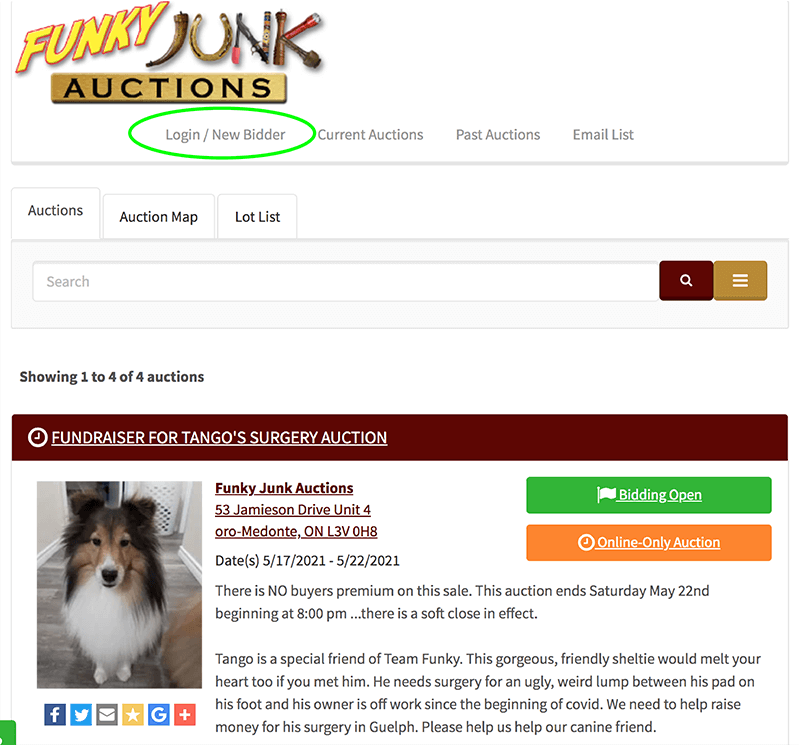Share auction via email icon

tap(107, 714)
